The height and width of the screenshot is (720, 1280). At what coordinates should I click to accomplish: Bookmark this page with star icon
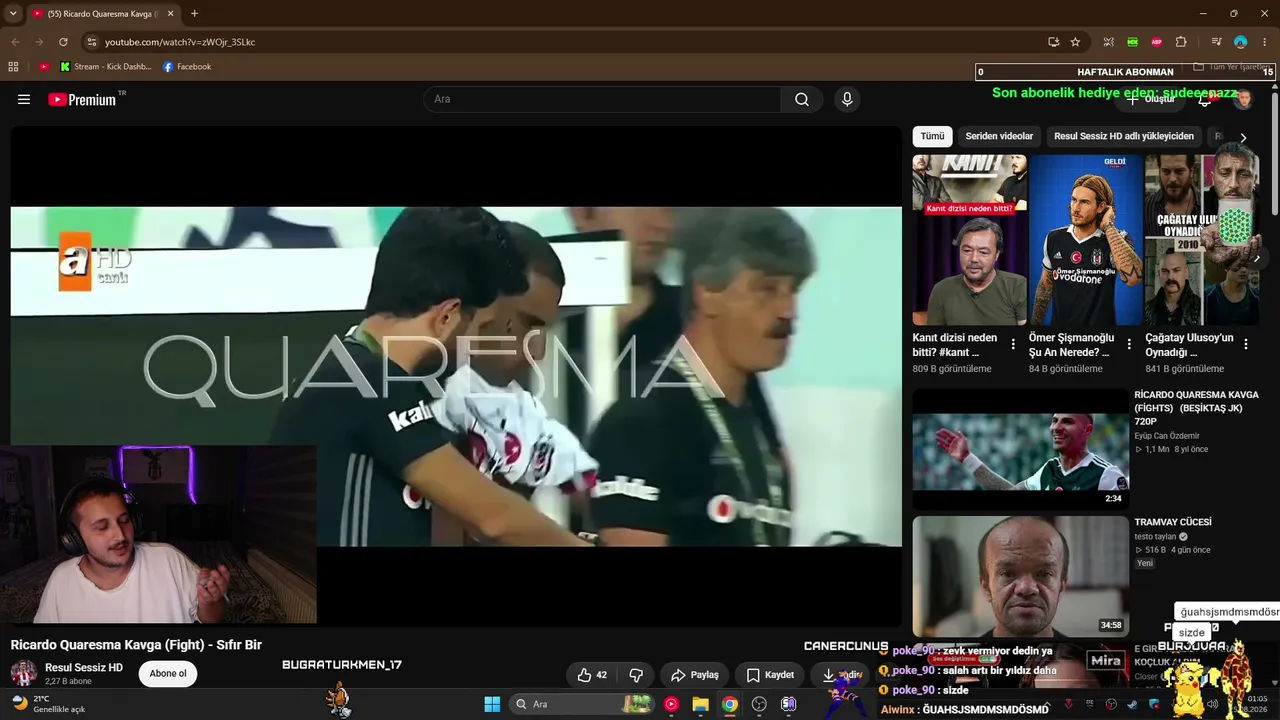pyautogui.click(x=1075, y=42)
